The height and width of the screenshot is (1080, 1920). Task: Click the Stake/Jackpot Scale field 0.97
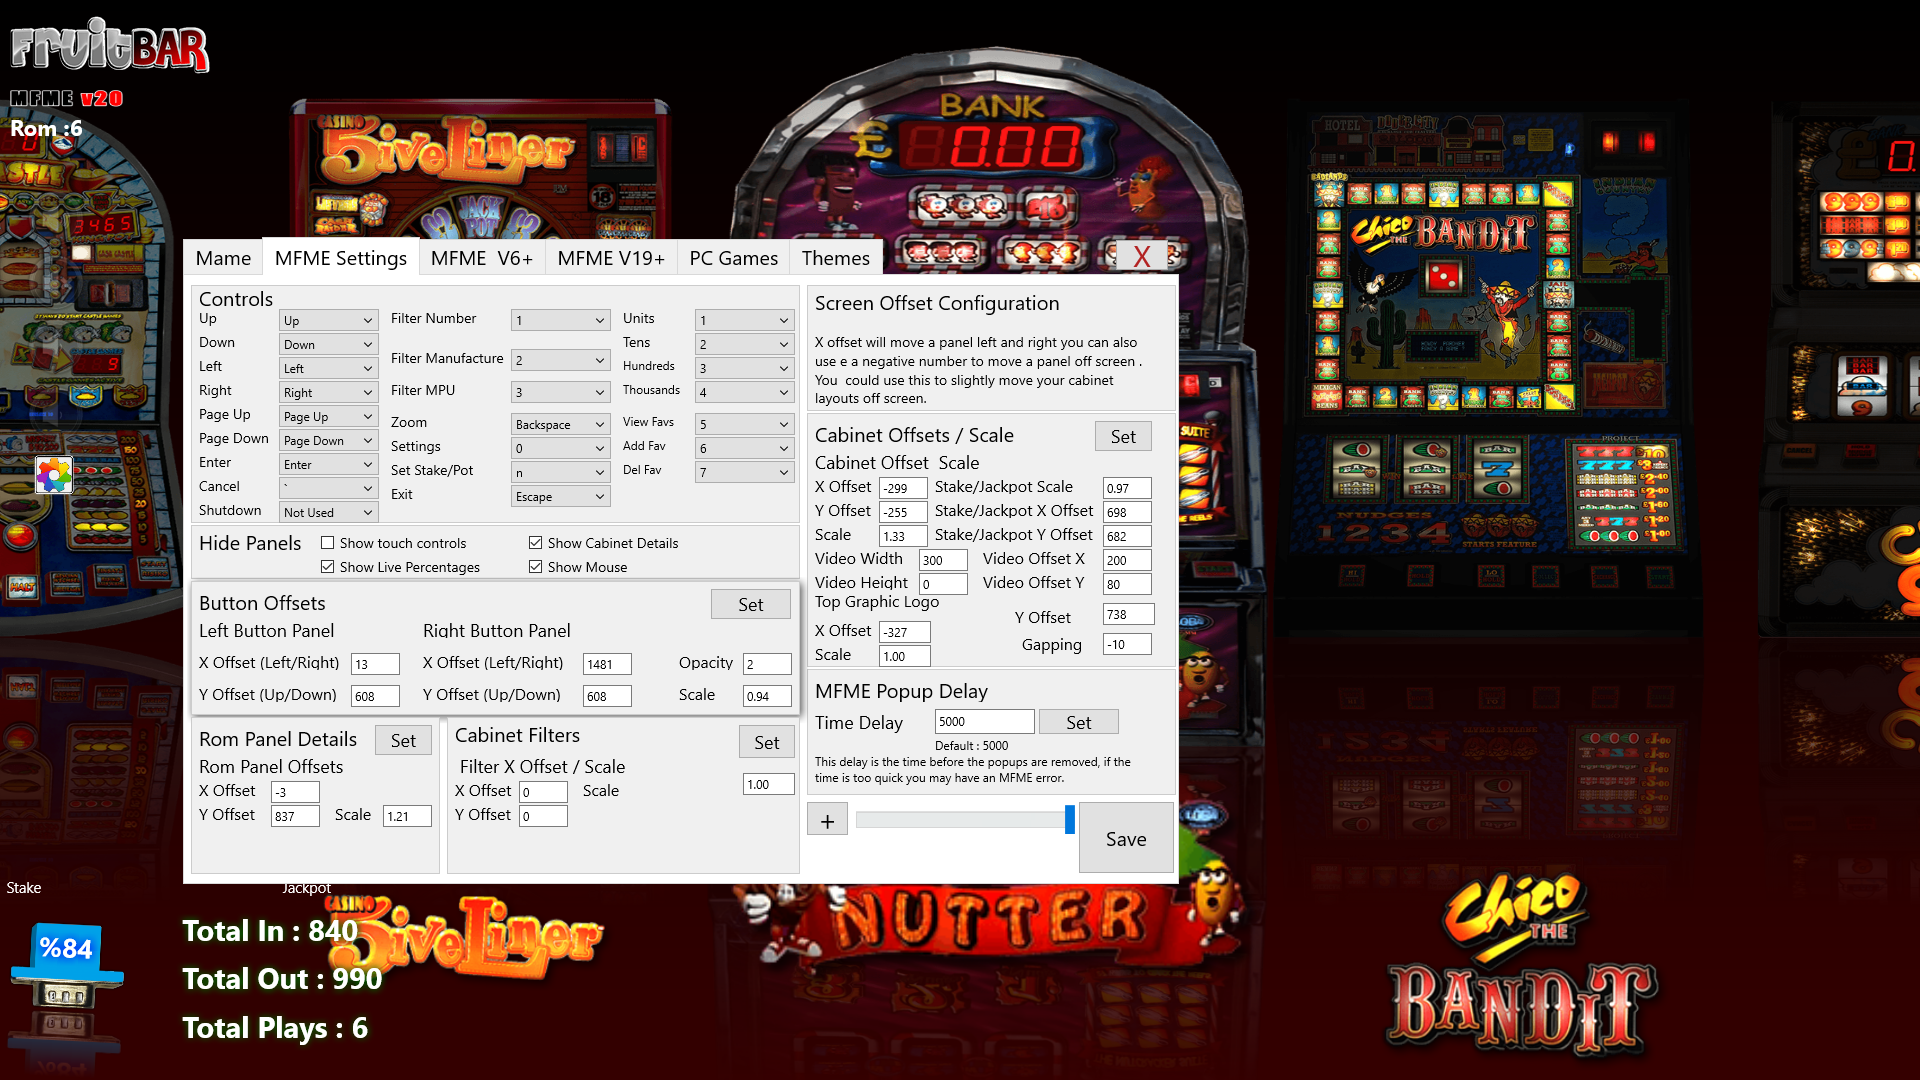tap(1127, 488)
